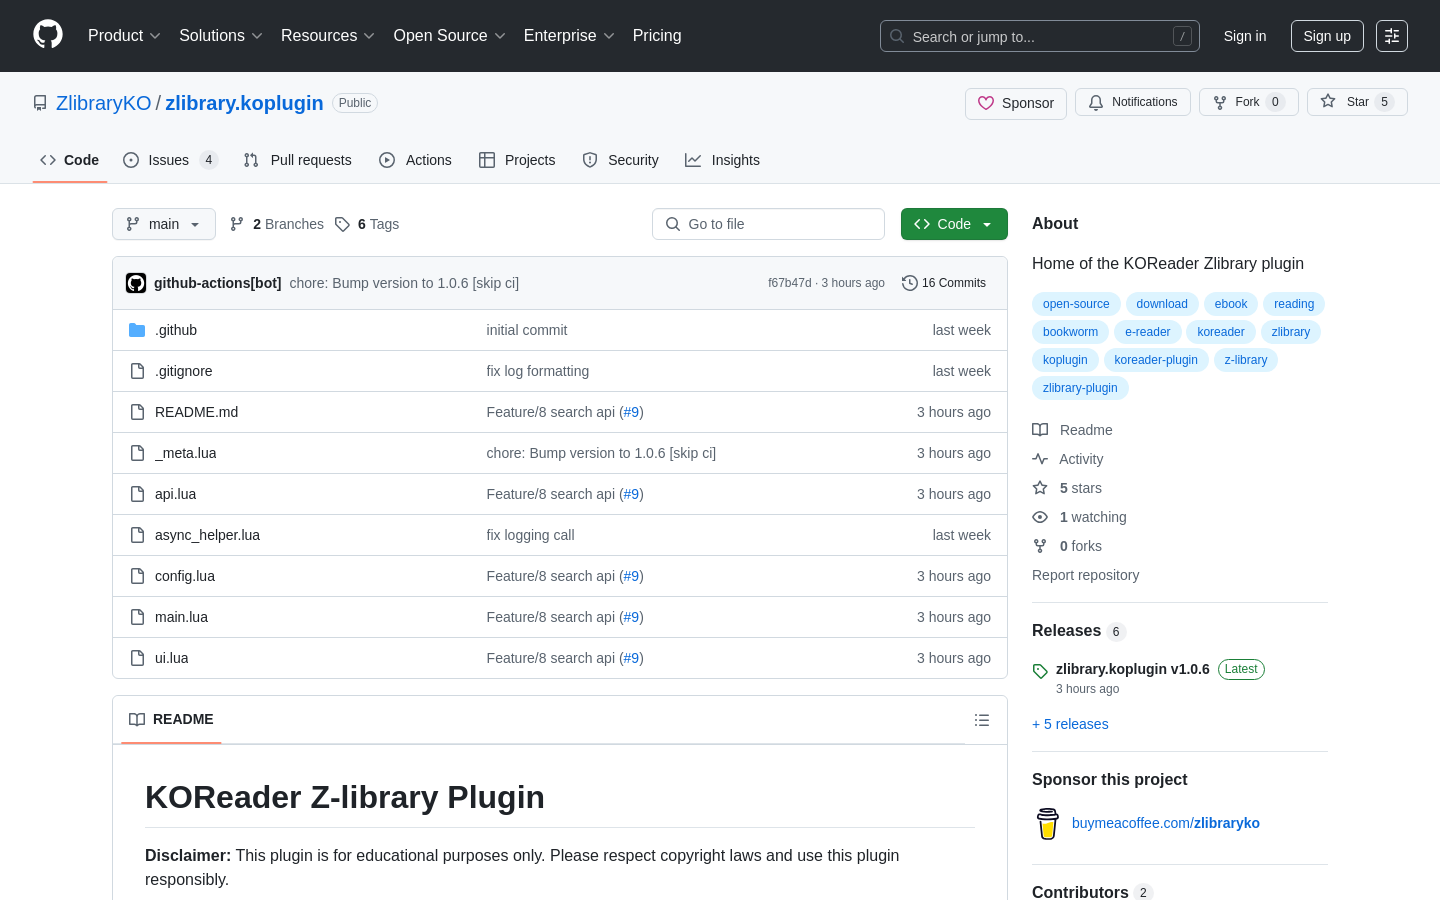1440x900 pixels.
Task: Click the Sponsor heart button
Action: point(1016,103)
